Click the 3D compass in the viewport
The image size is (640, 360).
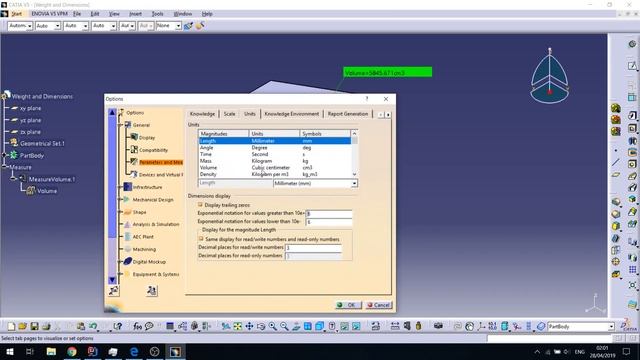[x=549, y=76]
